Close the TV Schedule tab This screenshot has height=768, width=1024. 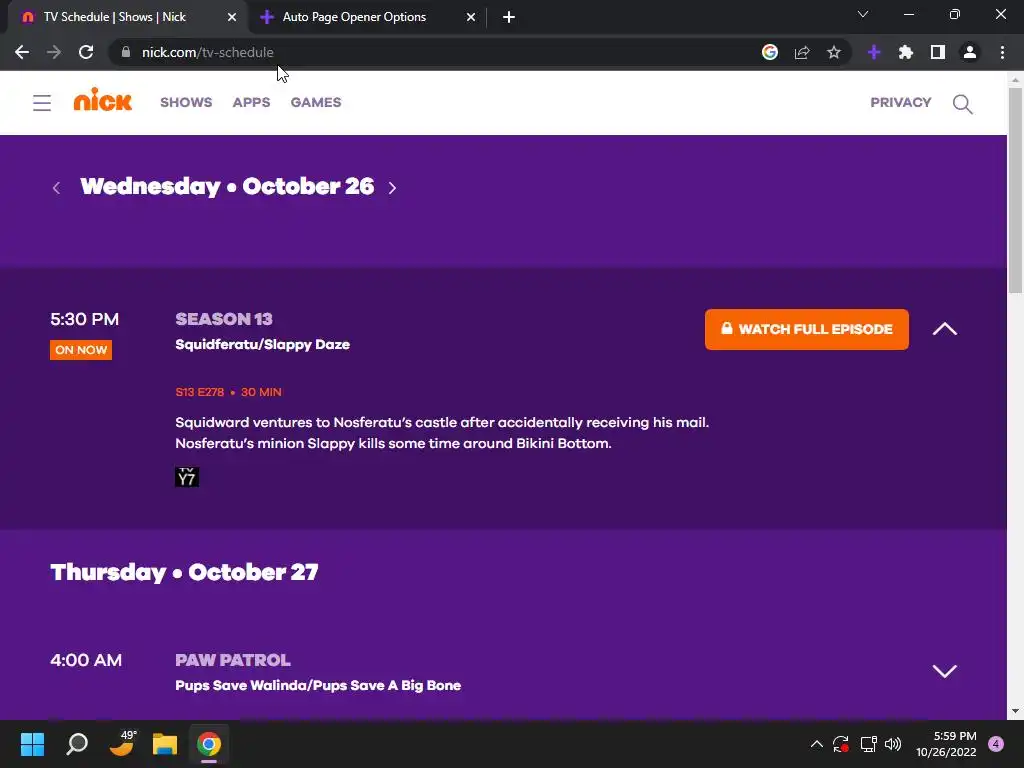coord(232,17)
